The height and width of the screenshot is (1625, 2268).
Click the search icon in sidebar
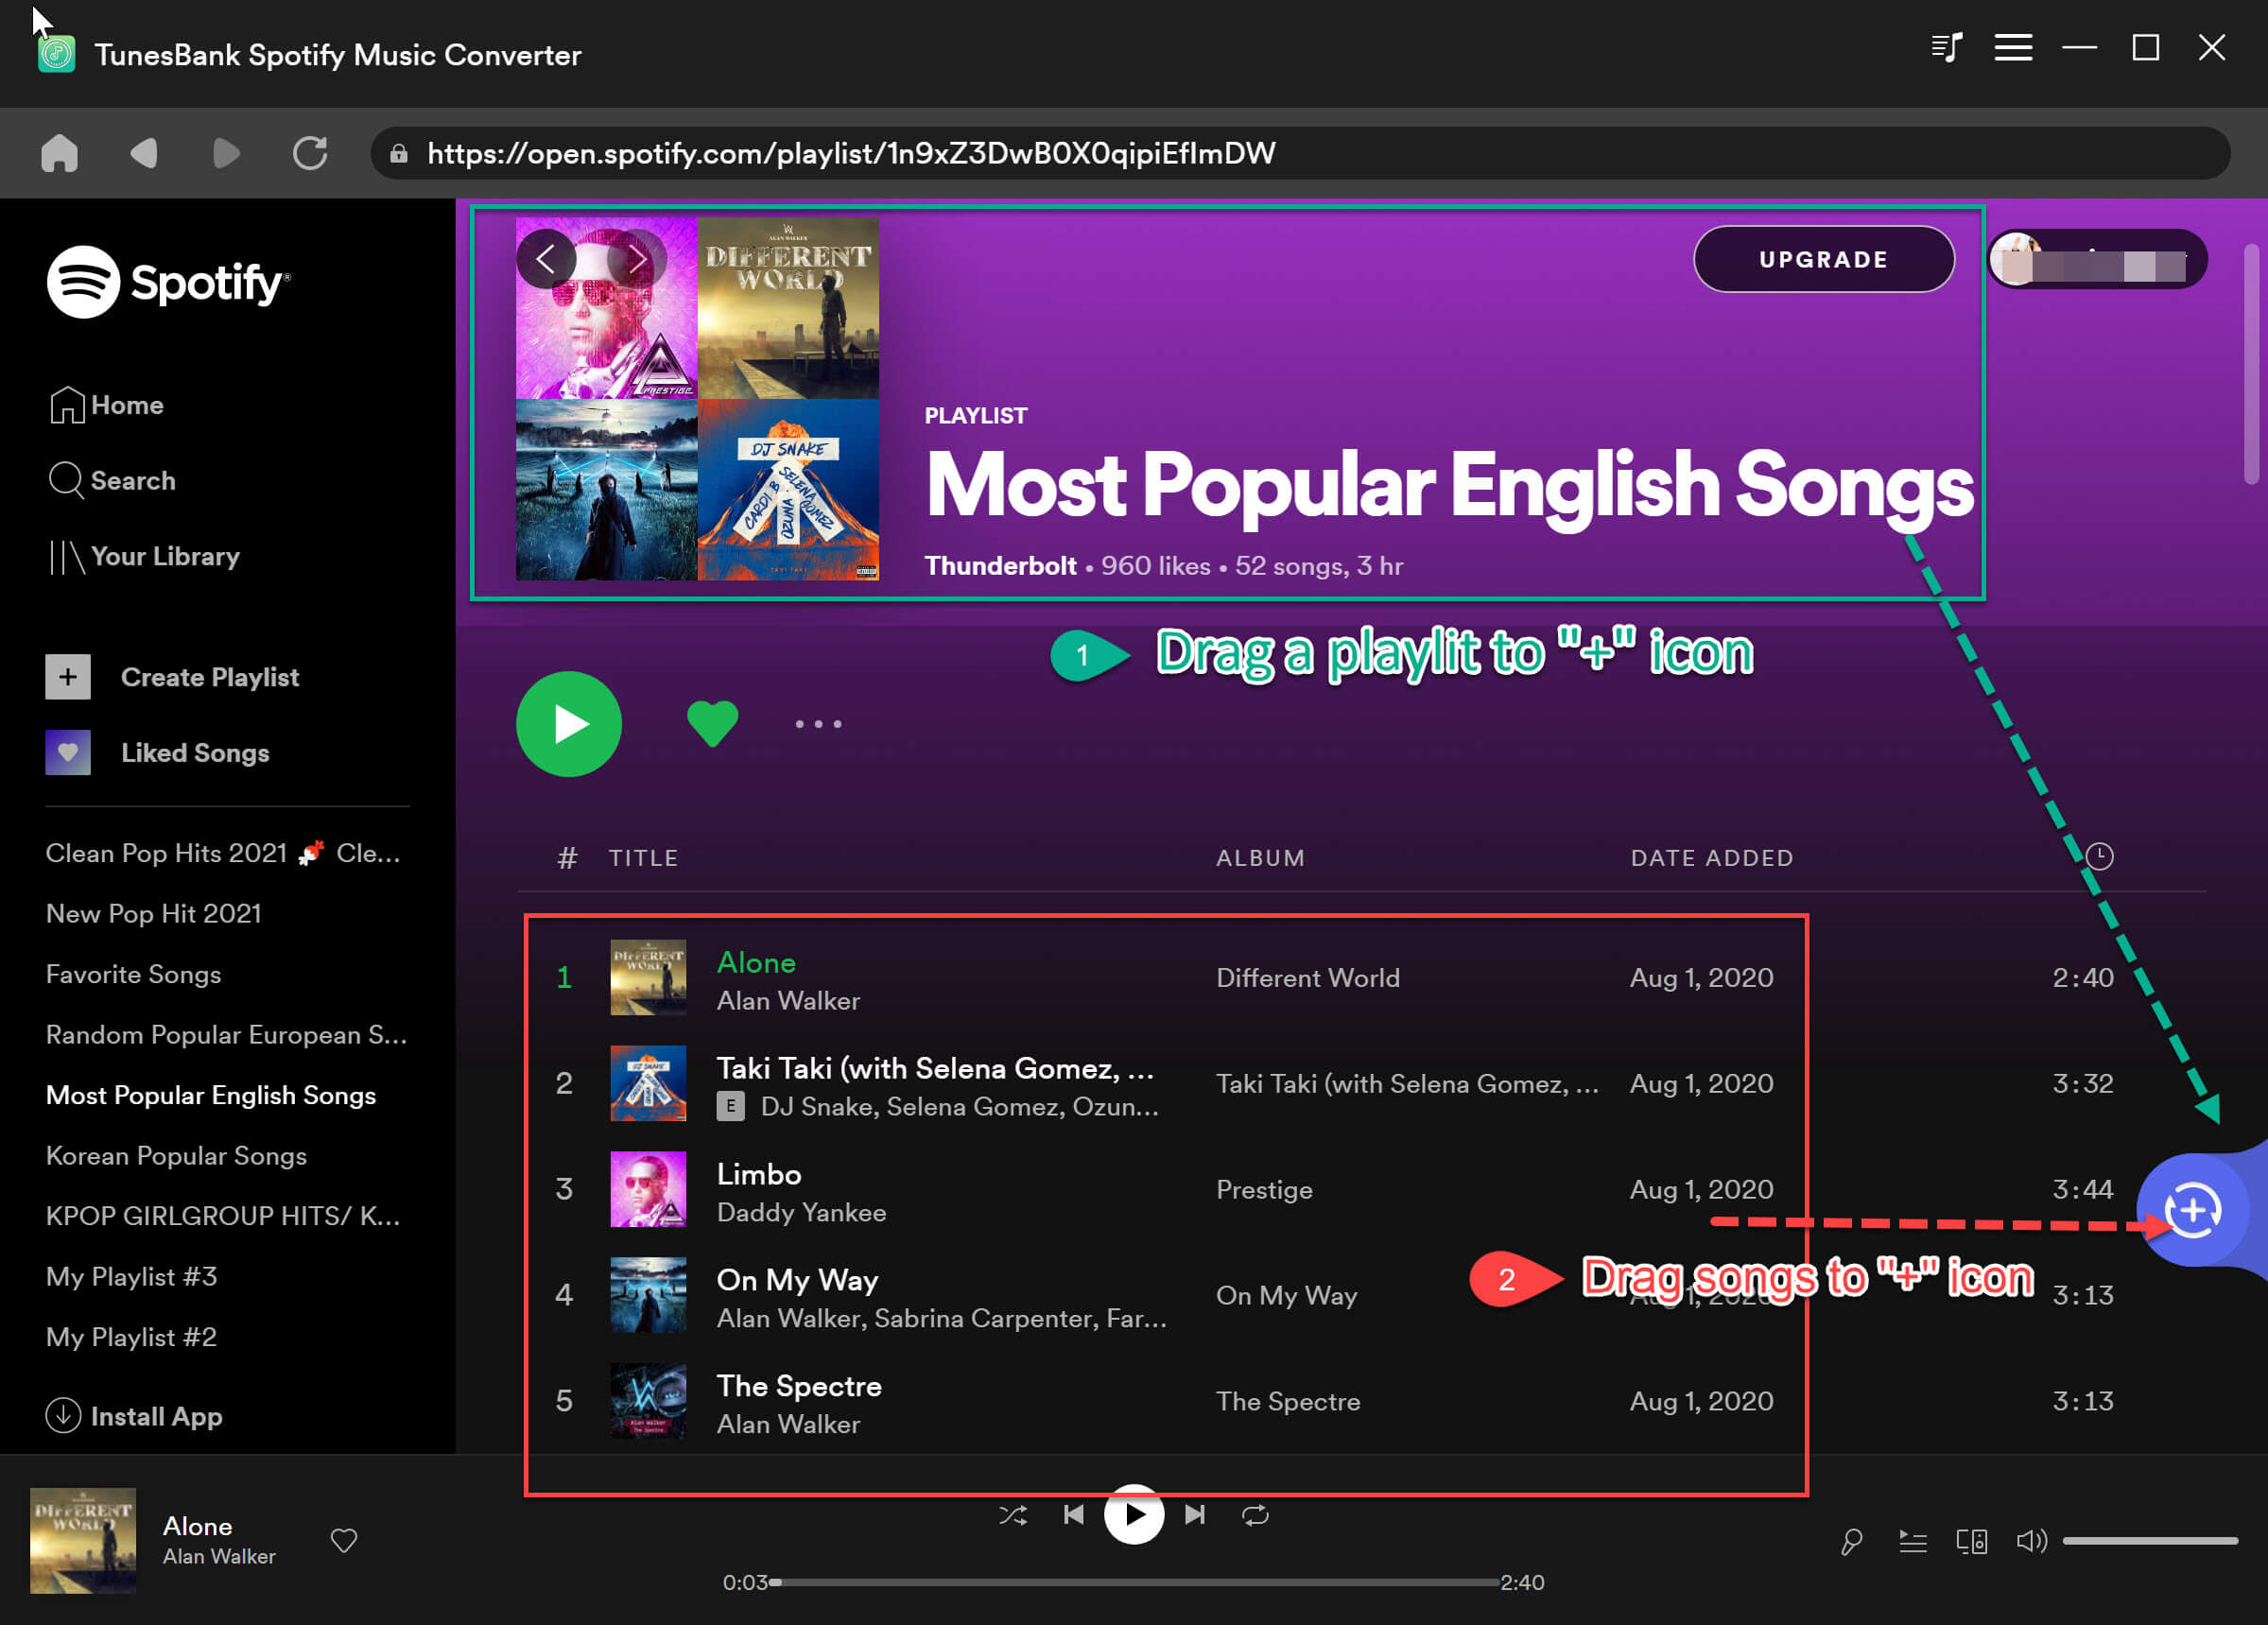click(67, 480)
